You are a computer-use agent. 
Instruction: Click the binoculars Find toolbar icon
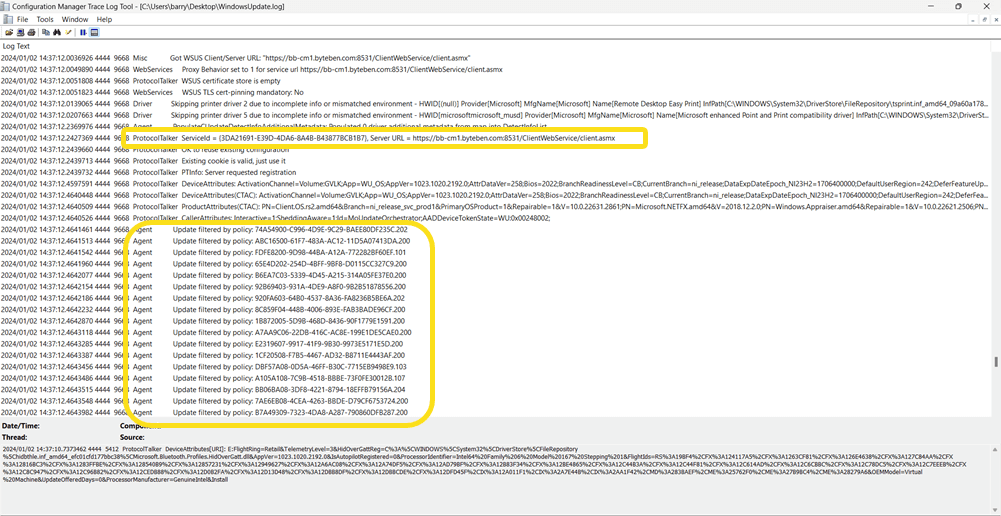[x=57, y=32]
